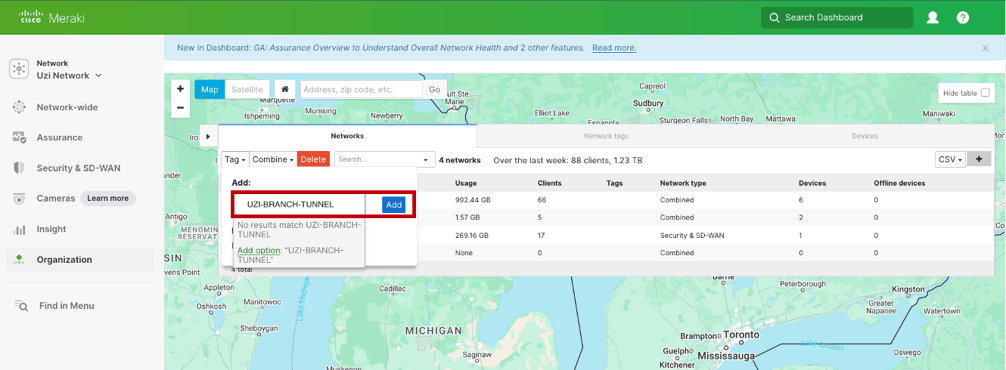The image size is (1006, 370).
Task: Click the 4 networks count text
Action: point(459,160)
